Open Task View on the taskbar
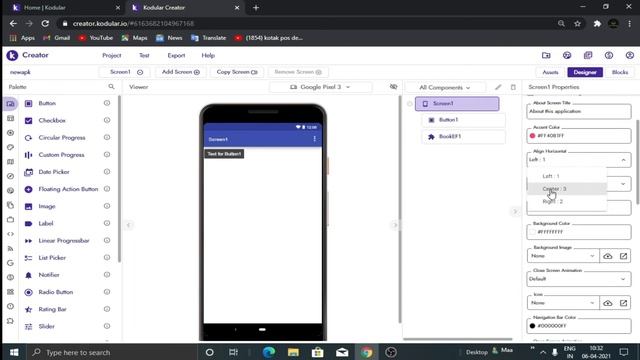Viewport: 640px width, 360px height. click(233, 352)
